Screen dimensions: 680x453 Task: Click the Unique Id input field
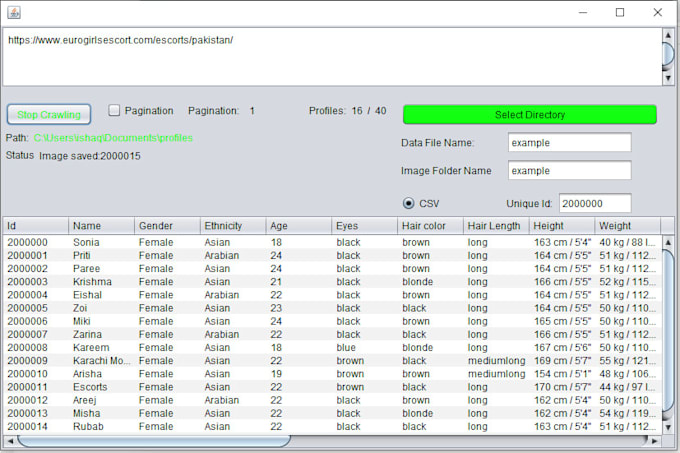595,203
